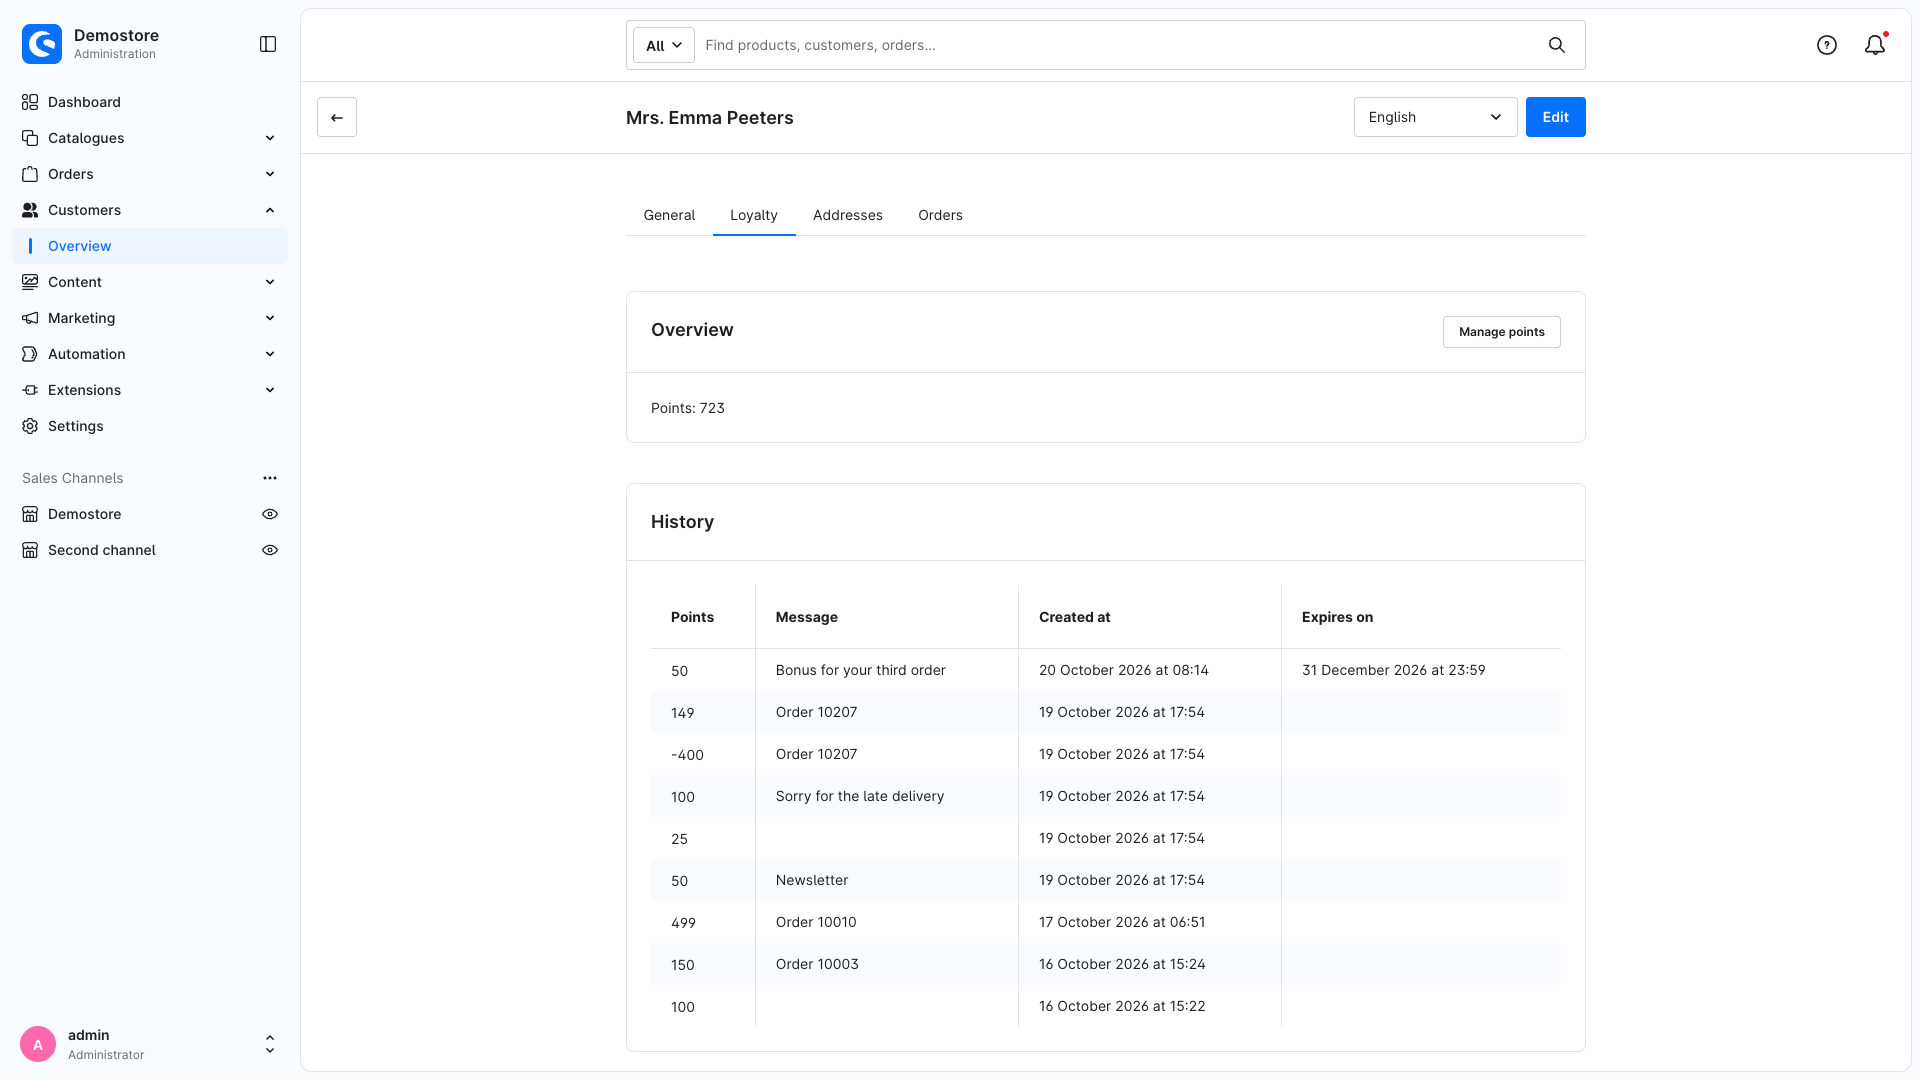
Task: Collapse the sidebar with the panel icon
Action: tap(268, 44)
